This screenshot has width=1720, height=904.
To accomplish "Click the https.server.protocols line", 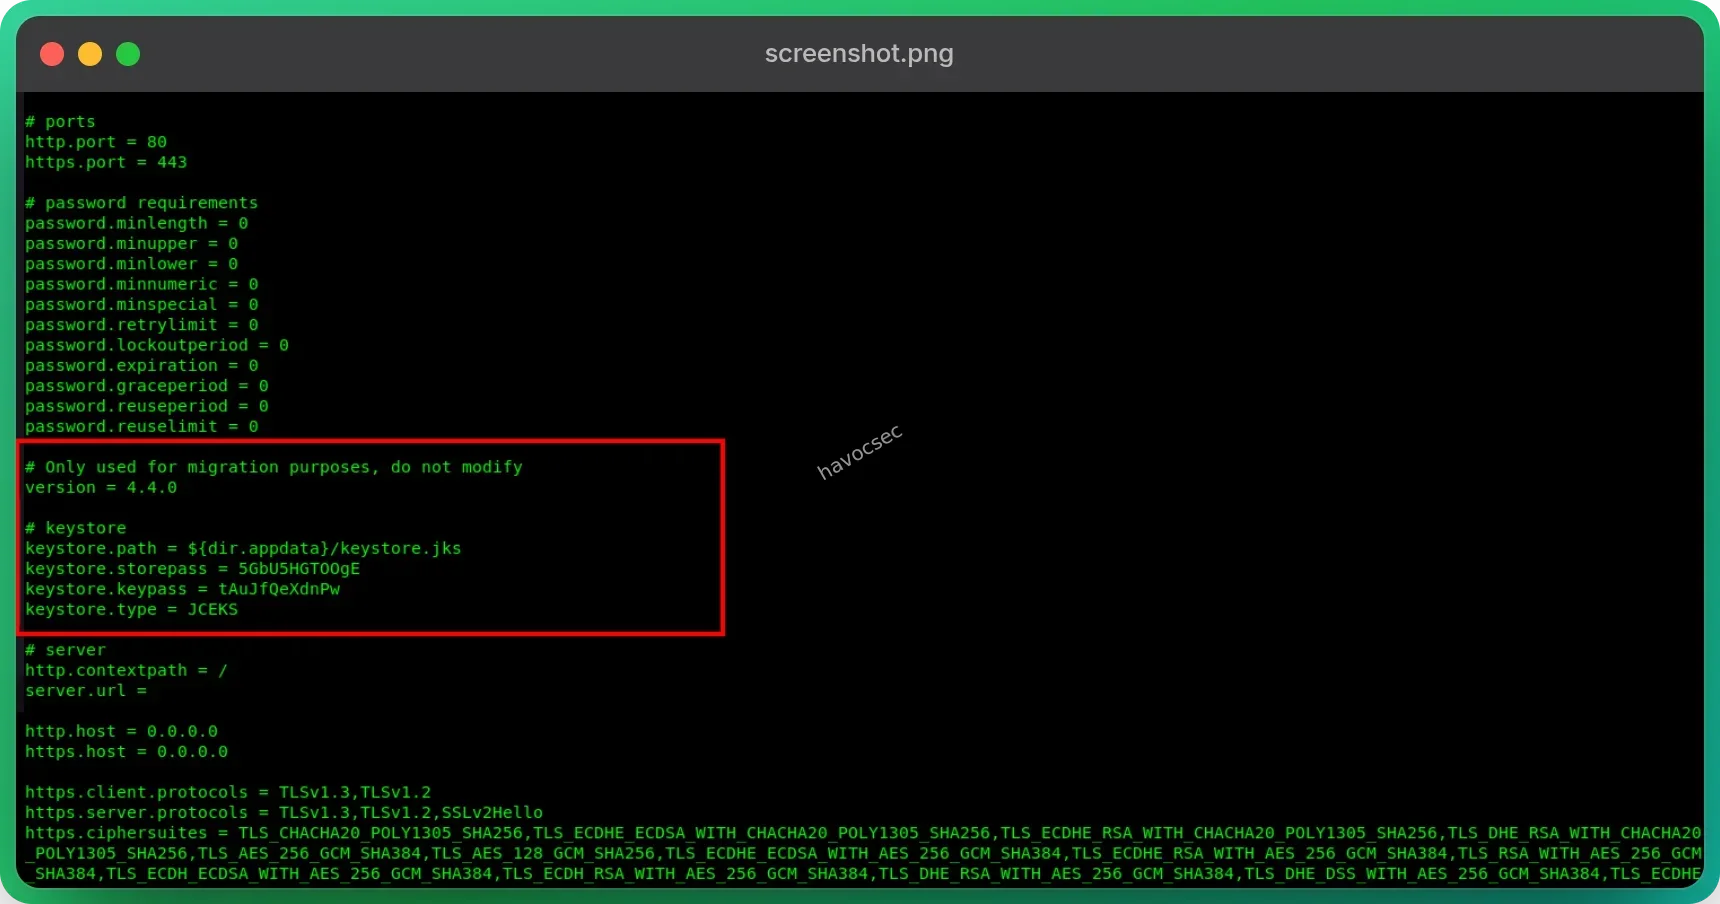I will coord(284,813).
